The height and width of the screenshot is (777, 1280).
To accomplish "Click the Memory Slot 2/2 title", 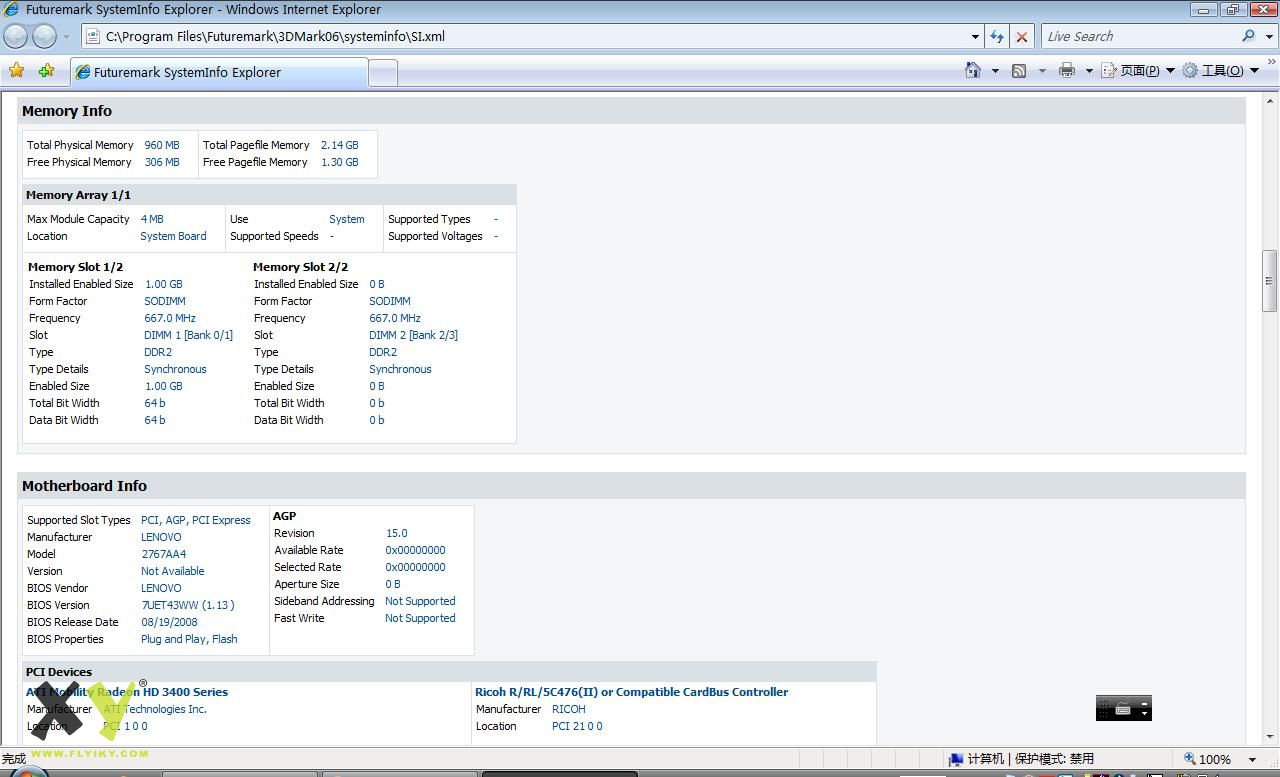I will click(x=301, y=267).
